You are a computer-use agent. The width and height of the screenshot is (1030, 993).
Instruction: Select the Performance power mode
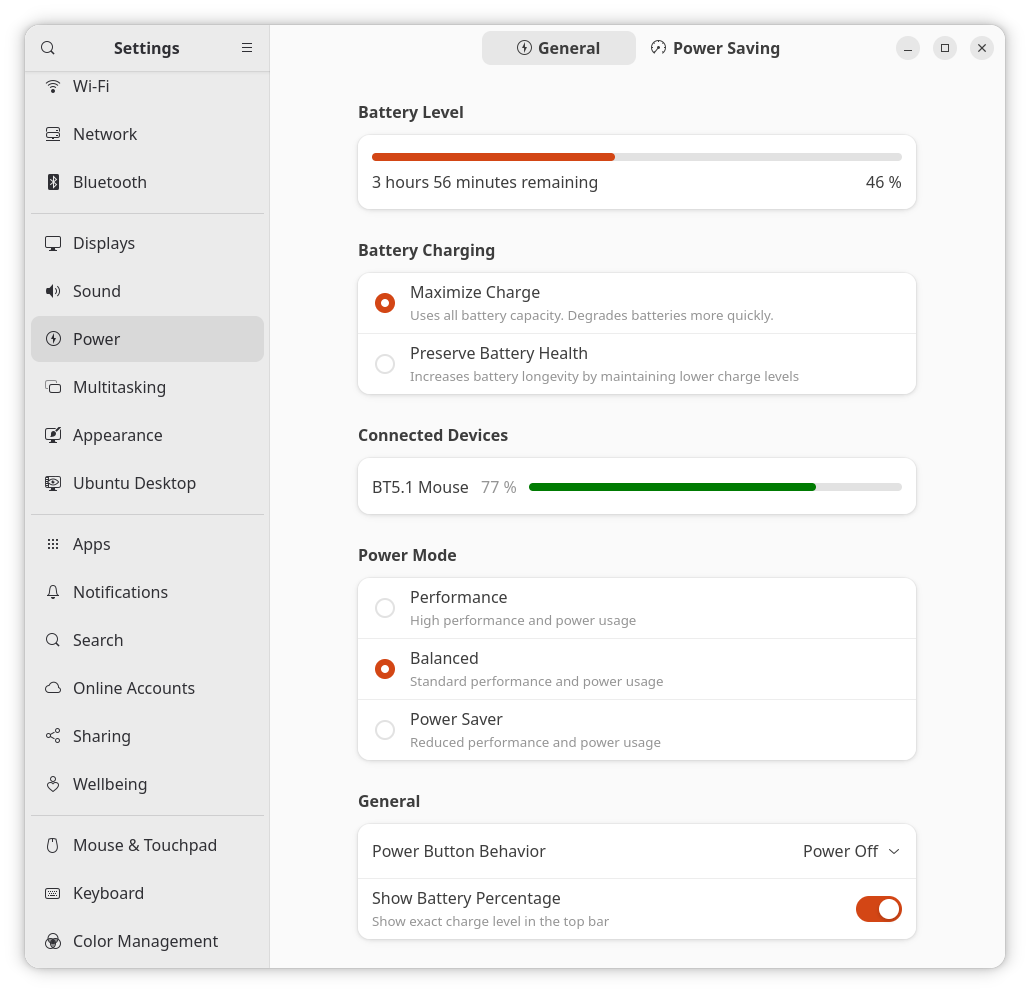pyautogui.click(x=385, y=608)
